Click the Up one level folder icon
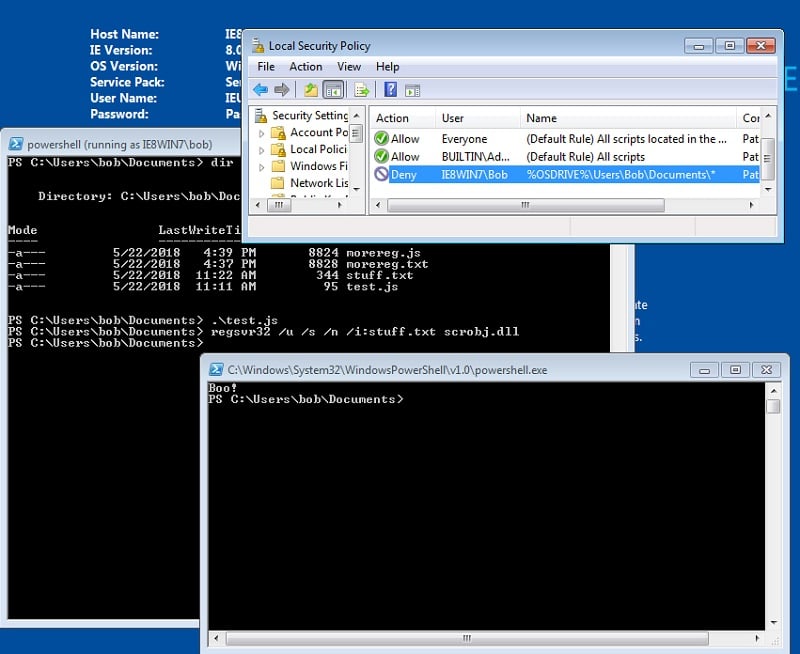The image size is (800, 654). [311, 90]
